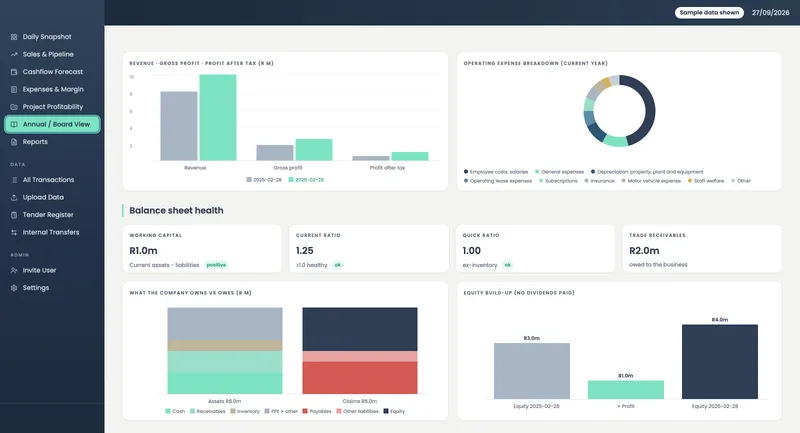This screenshot has height=433, width=800.
Task: Click the tall green 2026 Revenue bar
Action: [x=218, y=117]
